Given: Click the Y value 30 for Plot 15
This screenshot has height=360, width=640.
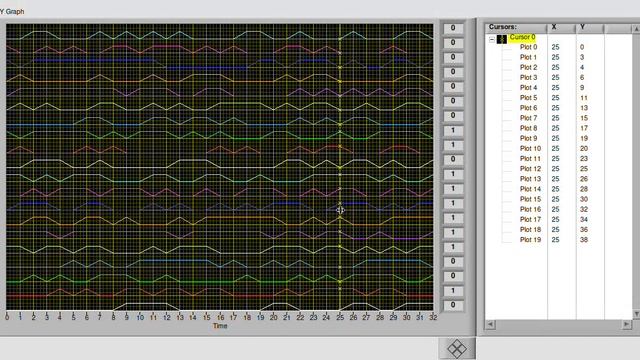Looking at the screenshot, I should (584, 199).
